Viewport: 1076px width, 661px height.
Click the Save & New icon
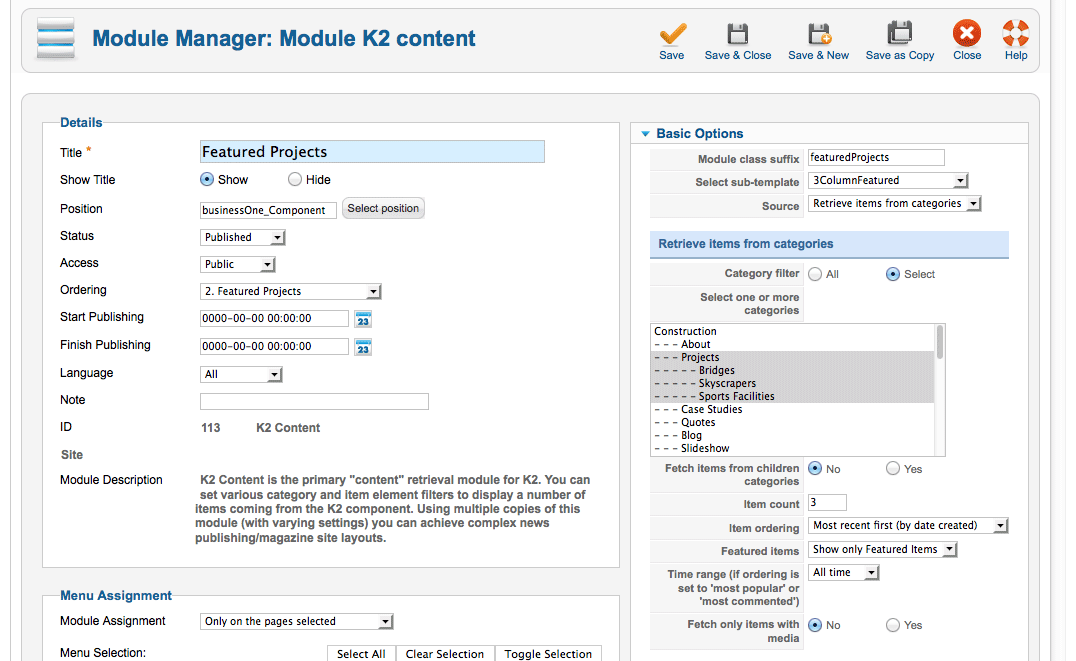tap(819, 34)
